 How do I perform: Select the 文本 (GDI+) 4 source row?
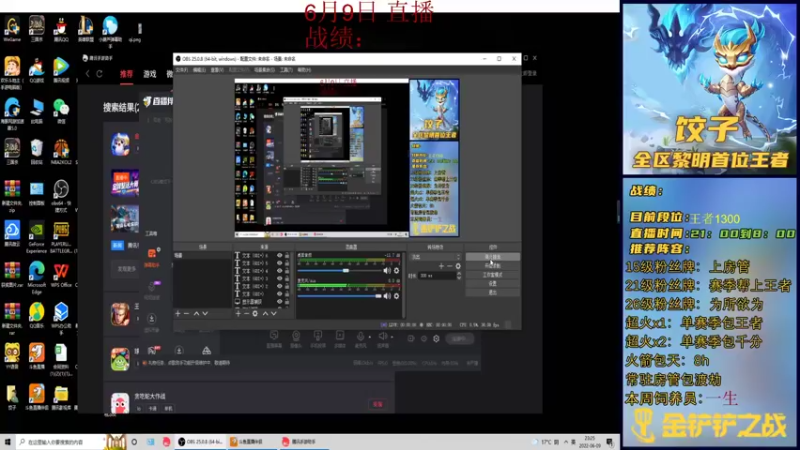point(262,271)
